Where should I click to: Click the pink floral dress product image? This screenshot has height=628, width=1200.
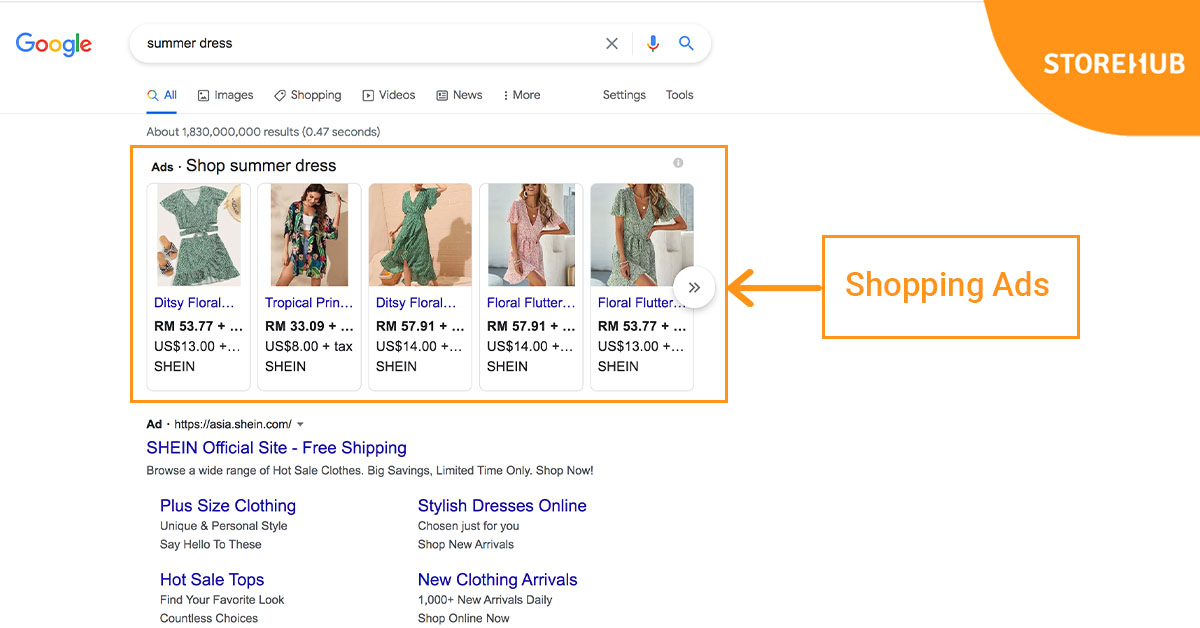click(531, 235)
